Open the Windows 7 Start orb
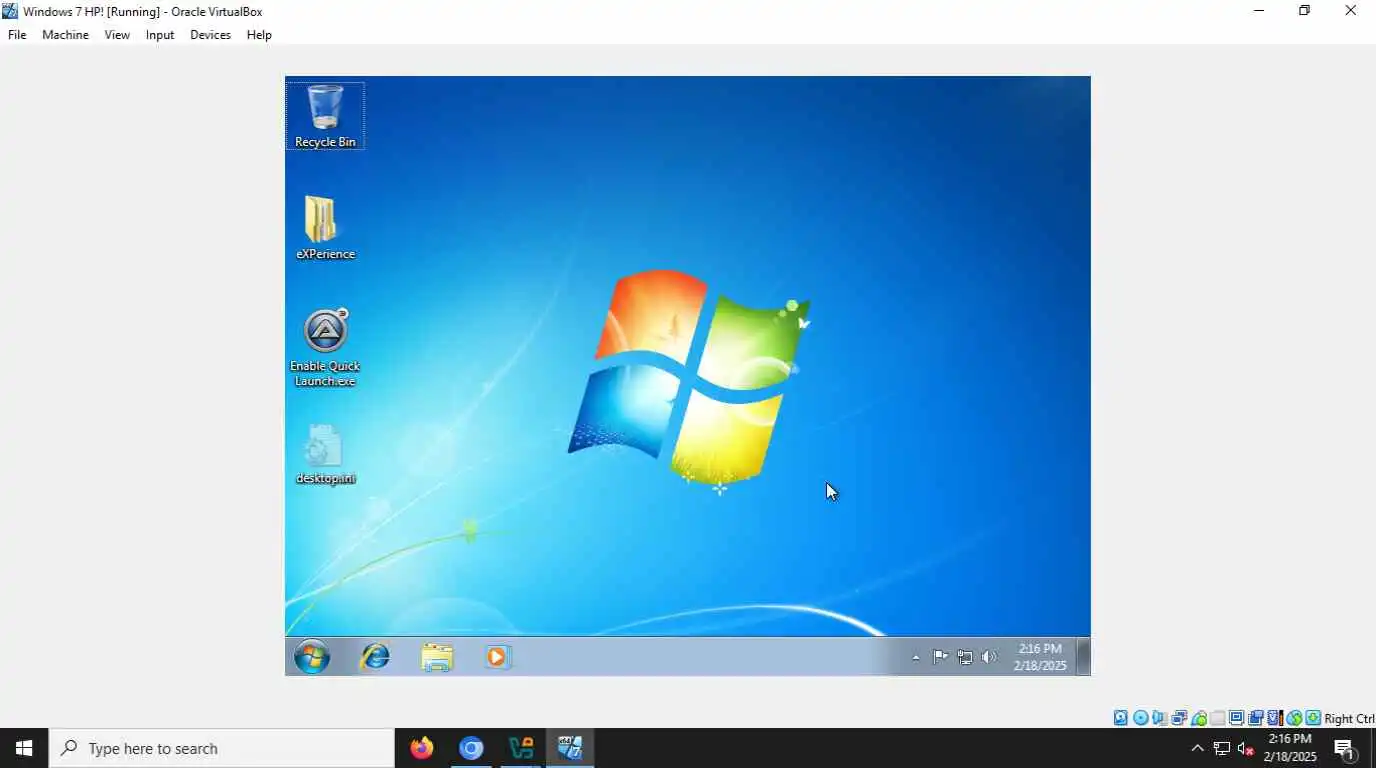 pyautogui.click(x=312, y=657)
